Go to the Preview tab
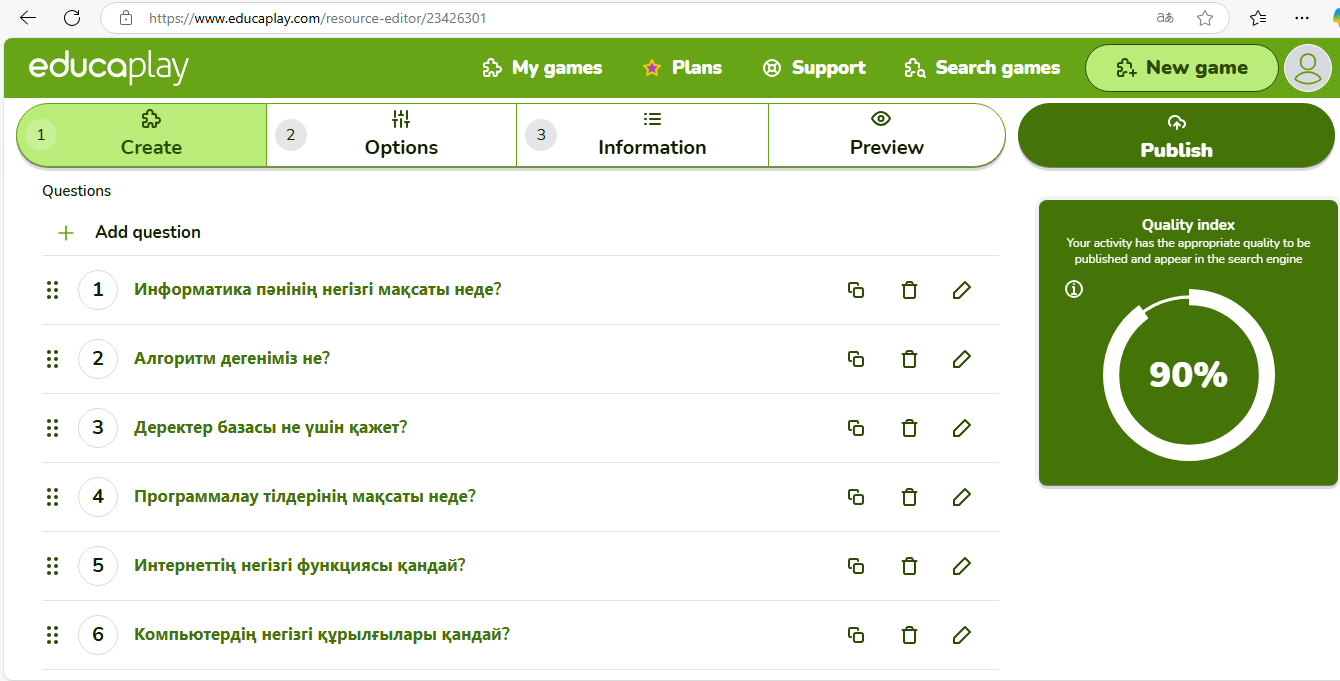This screenshot has width=1340, height=681. 886,135
